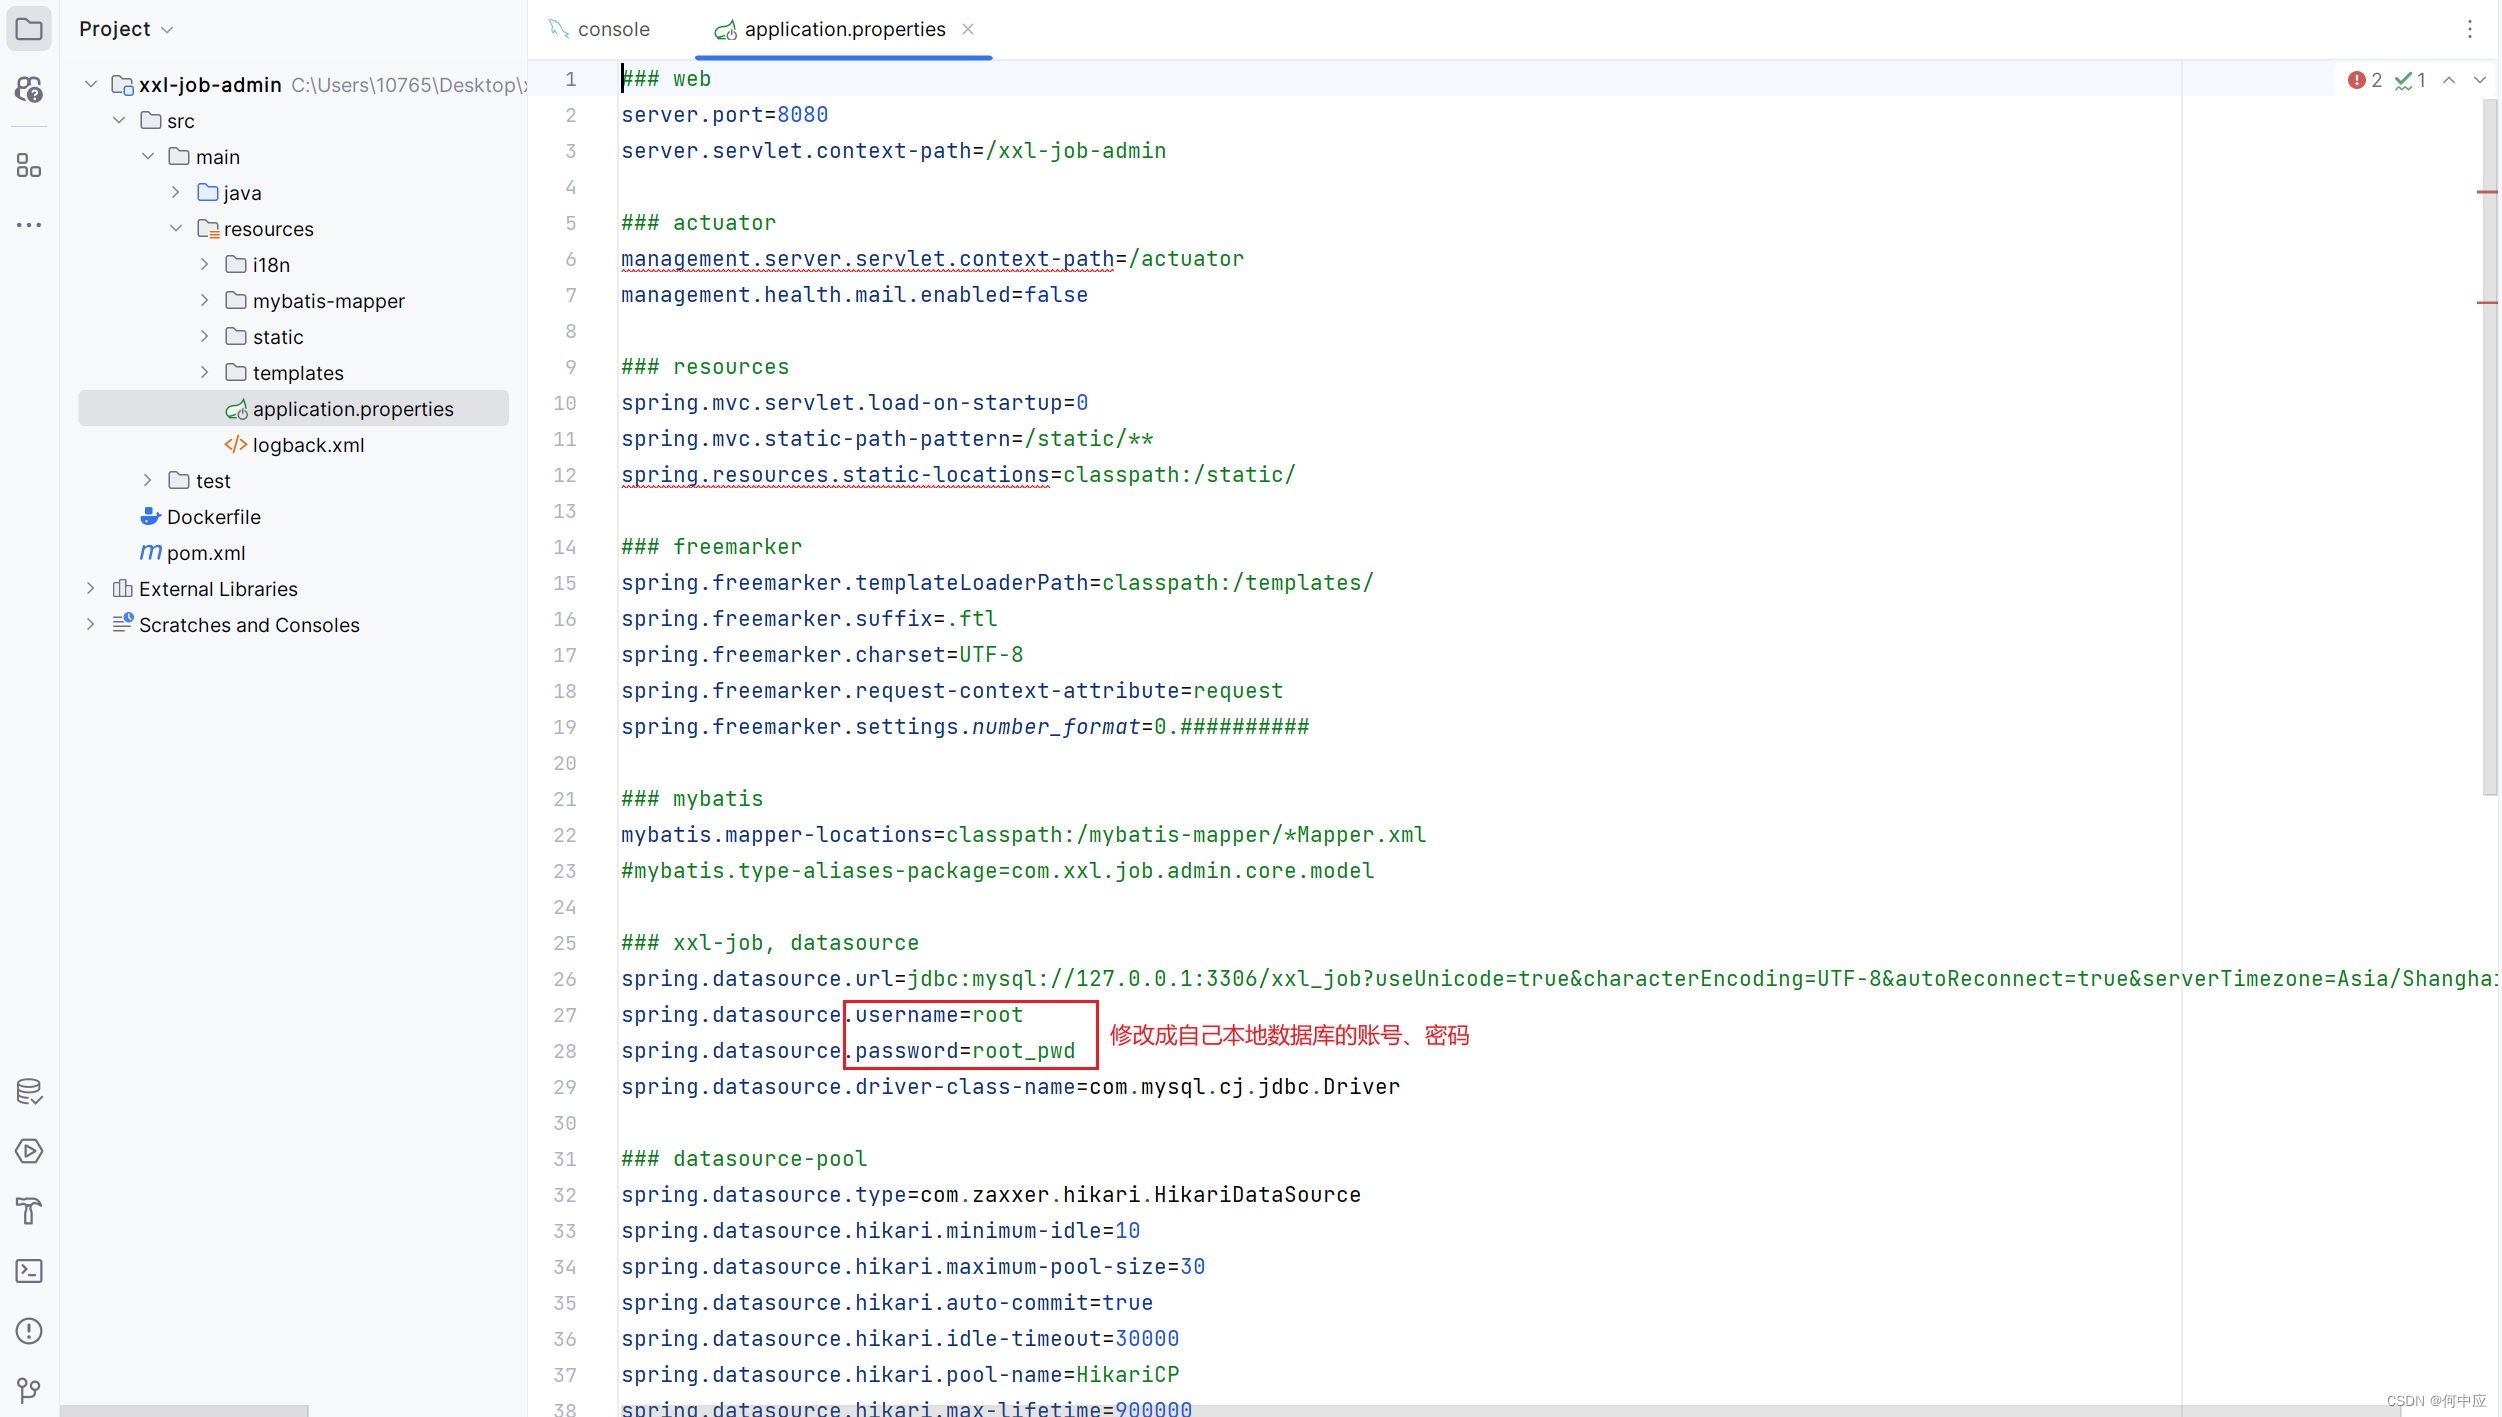Click the management.server.servlet.context-path line

coord(932,259)
